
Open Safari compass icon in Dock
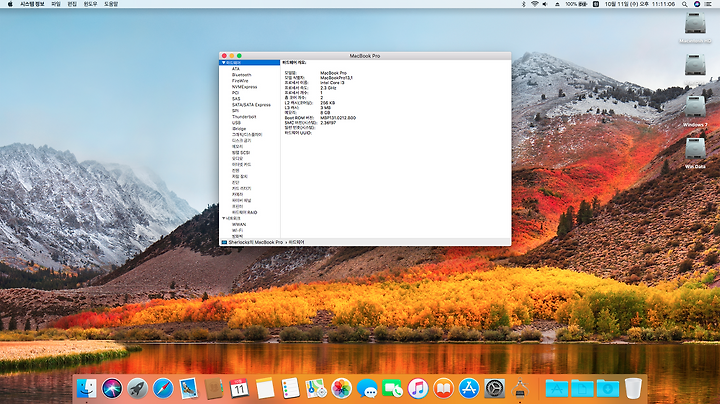pos(163,388)
